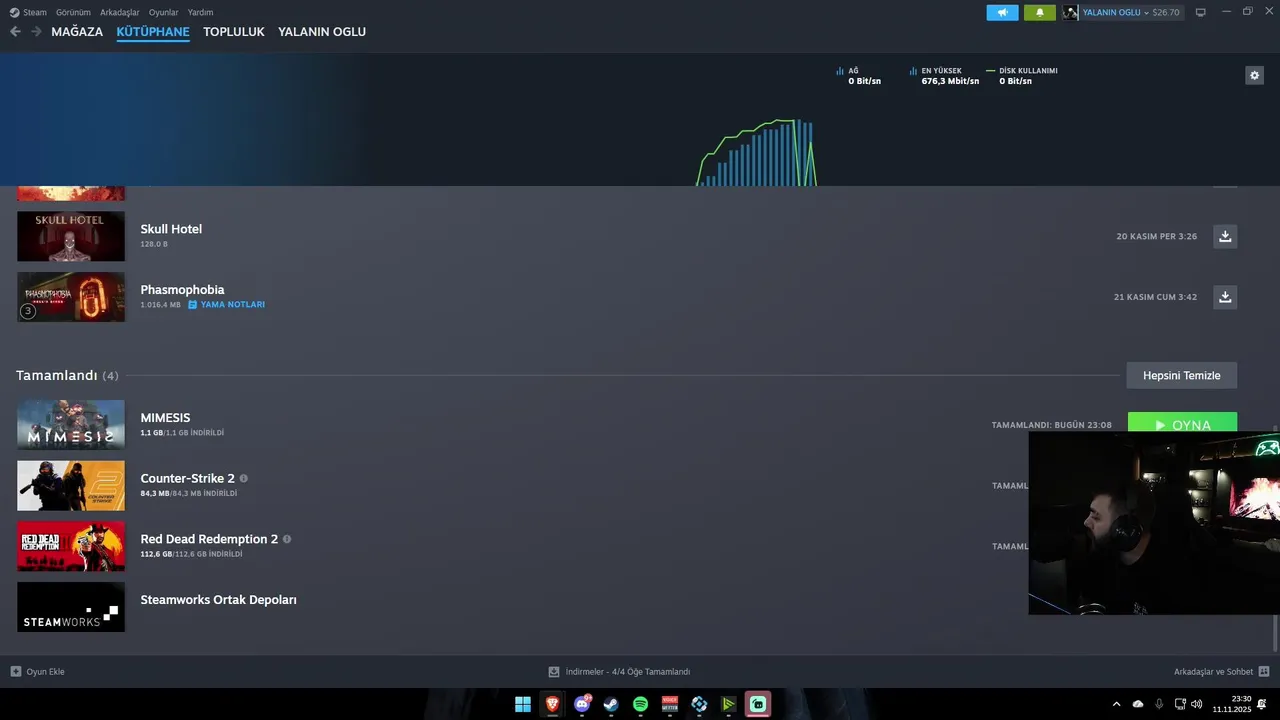
Task: Open the Oyunlar menu
Action: pyautogui.click(x=163, y=12)
